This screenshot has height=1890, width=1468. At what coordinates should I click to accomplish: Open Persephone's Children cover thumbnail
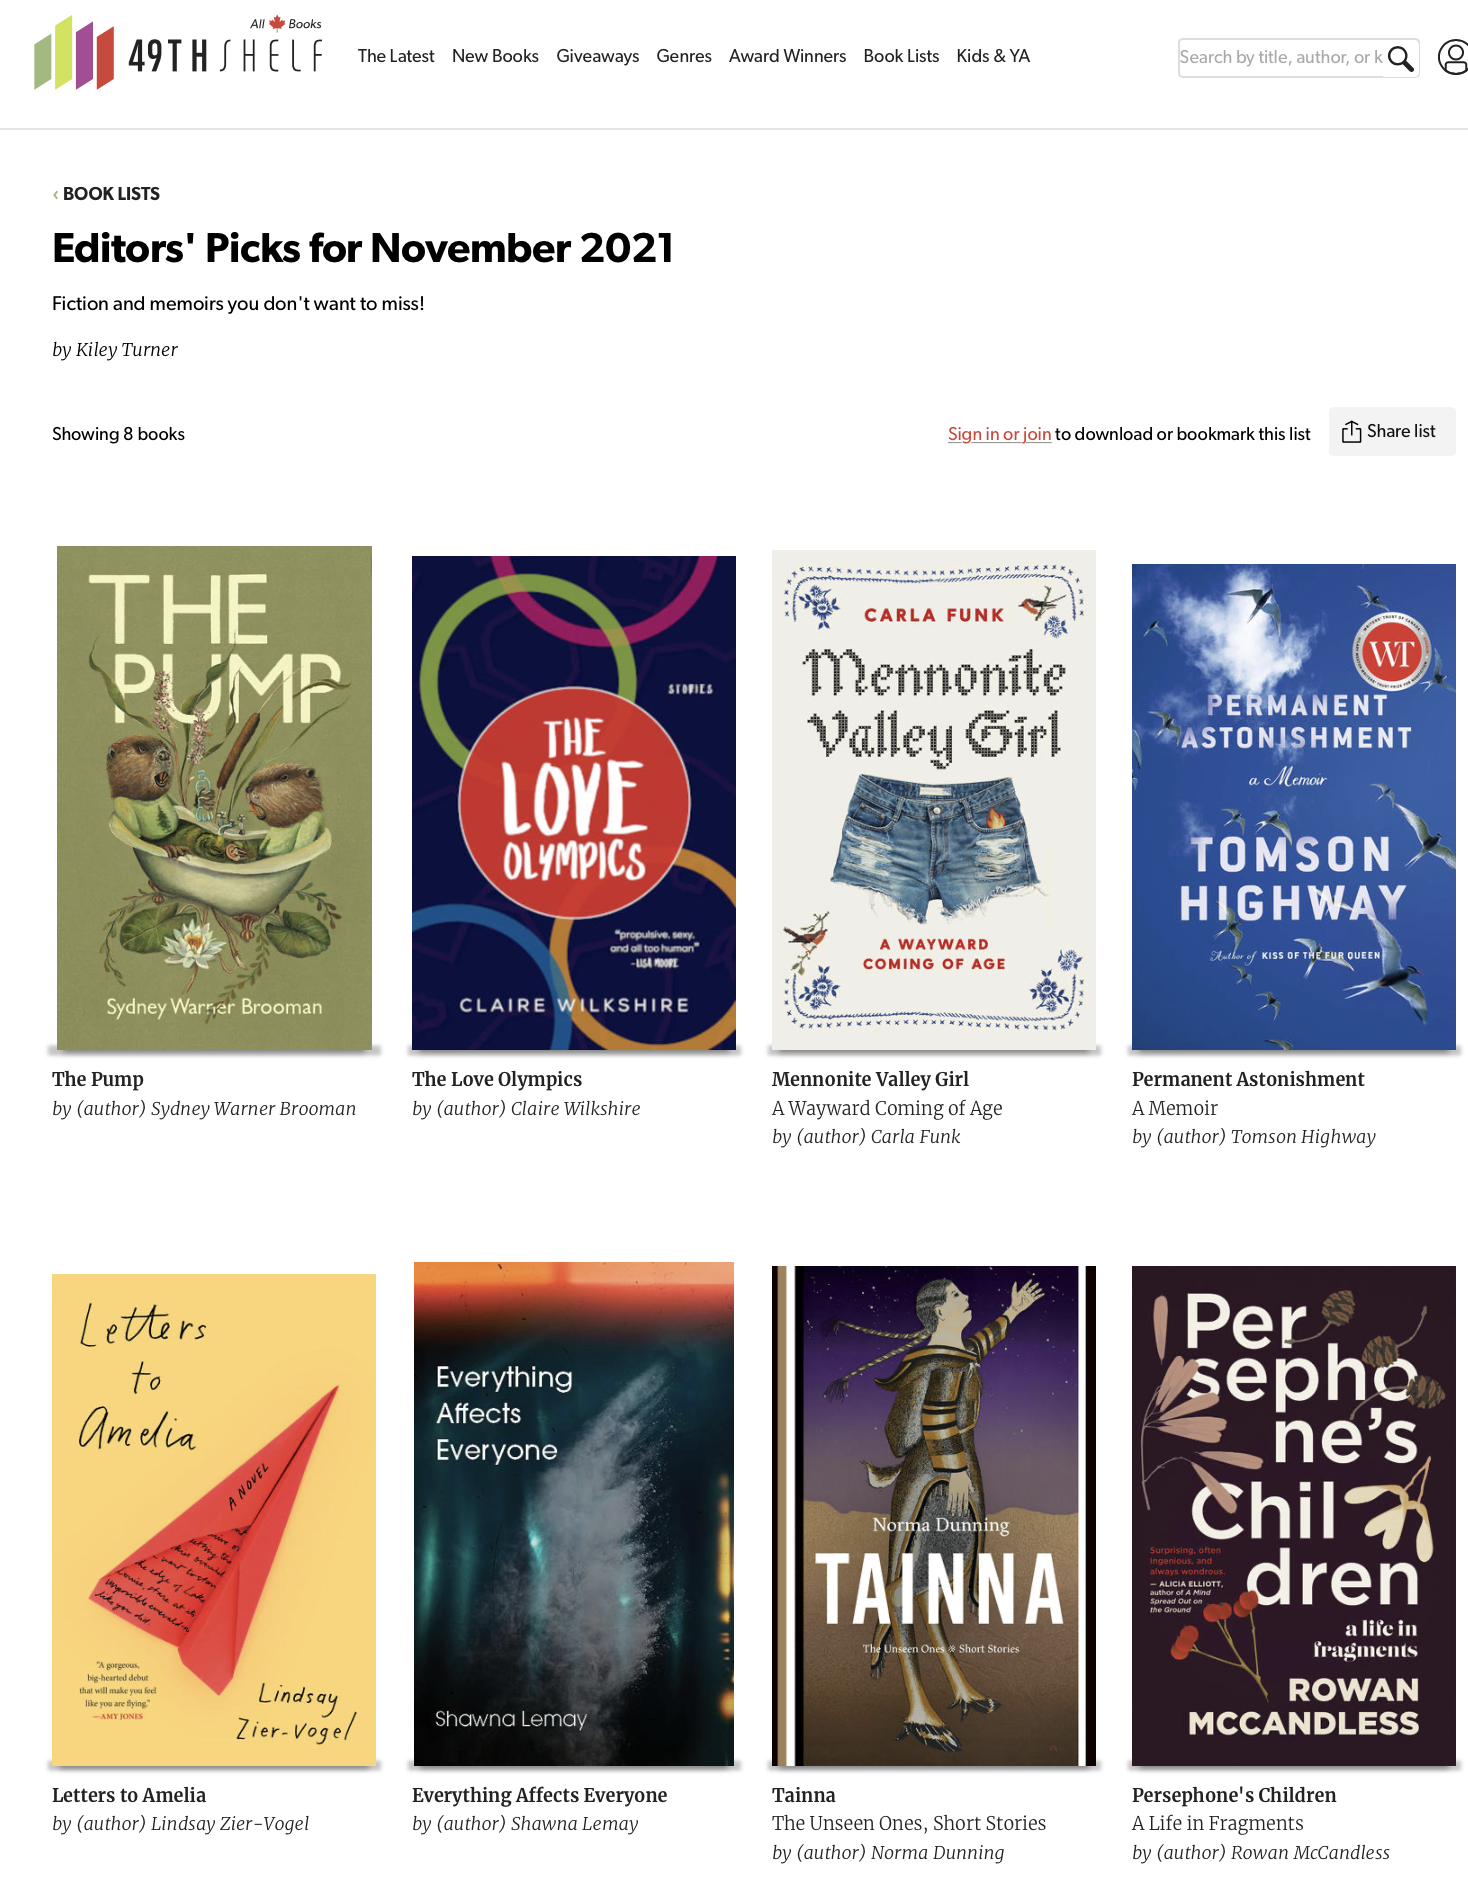tap(1294, 1516)
